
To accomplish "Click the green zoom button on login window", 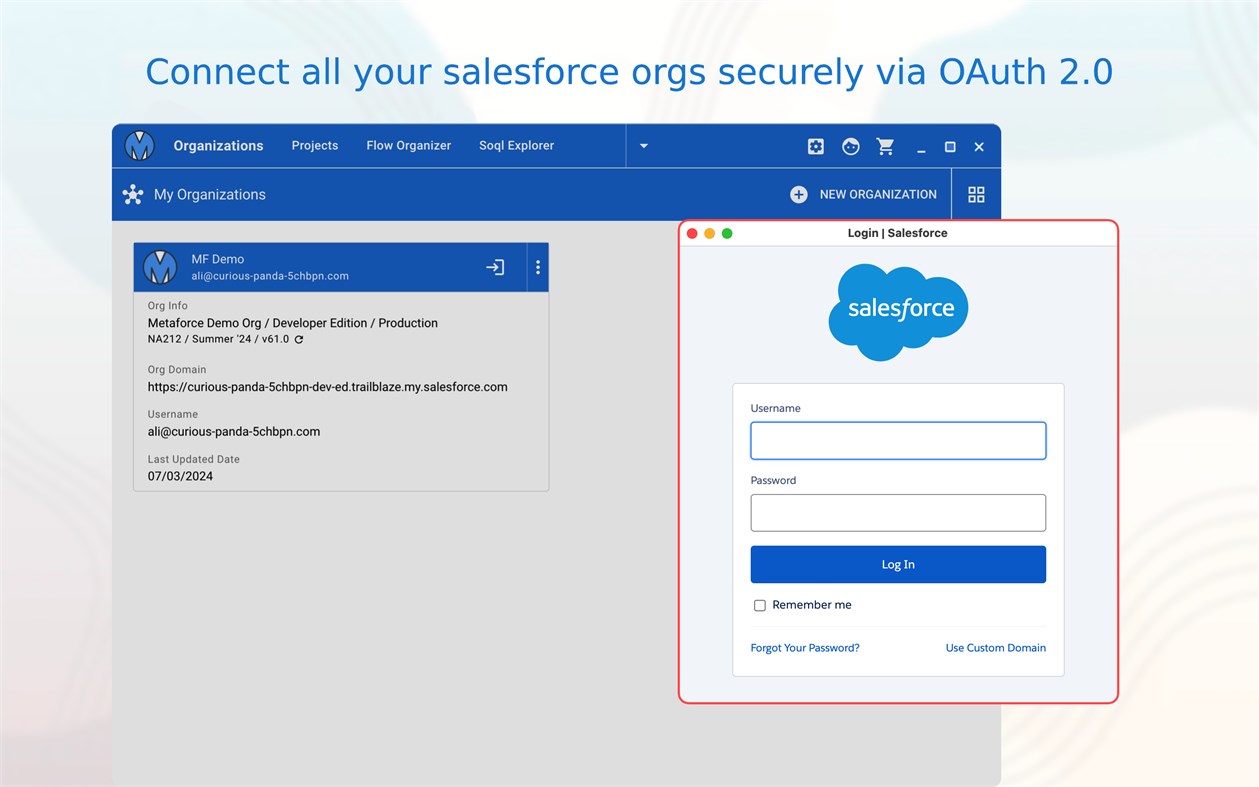I will point(727,233).
